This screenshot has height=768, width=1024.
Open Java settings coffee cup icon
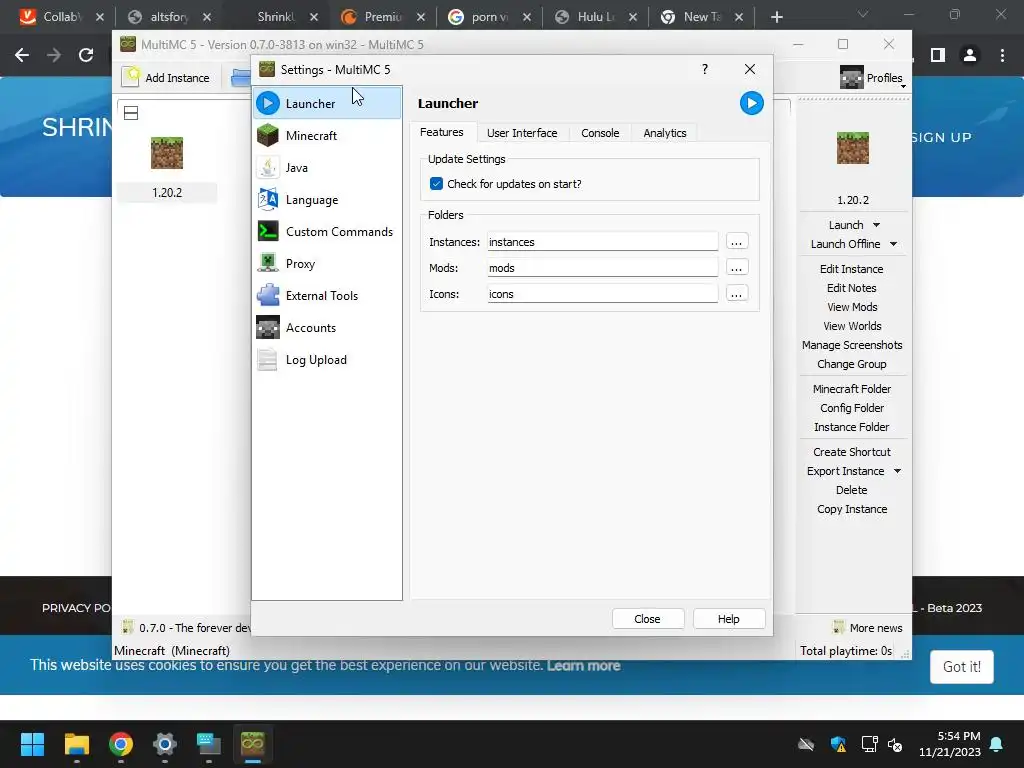pos(268,167)
